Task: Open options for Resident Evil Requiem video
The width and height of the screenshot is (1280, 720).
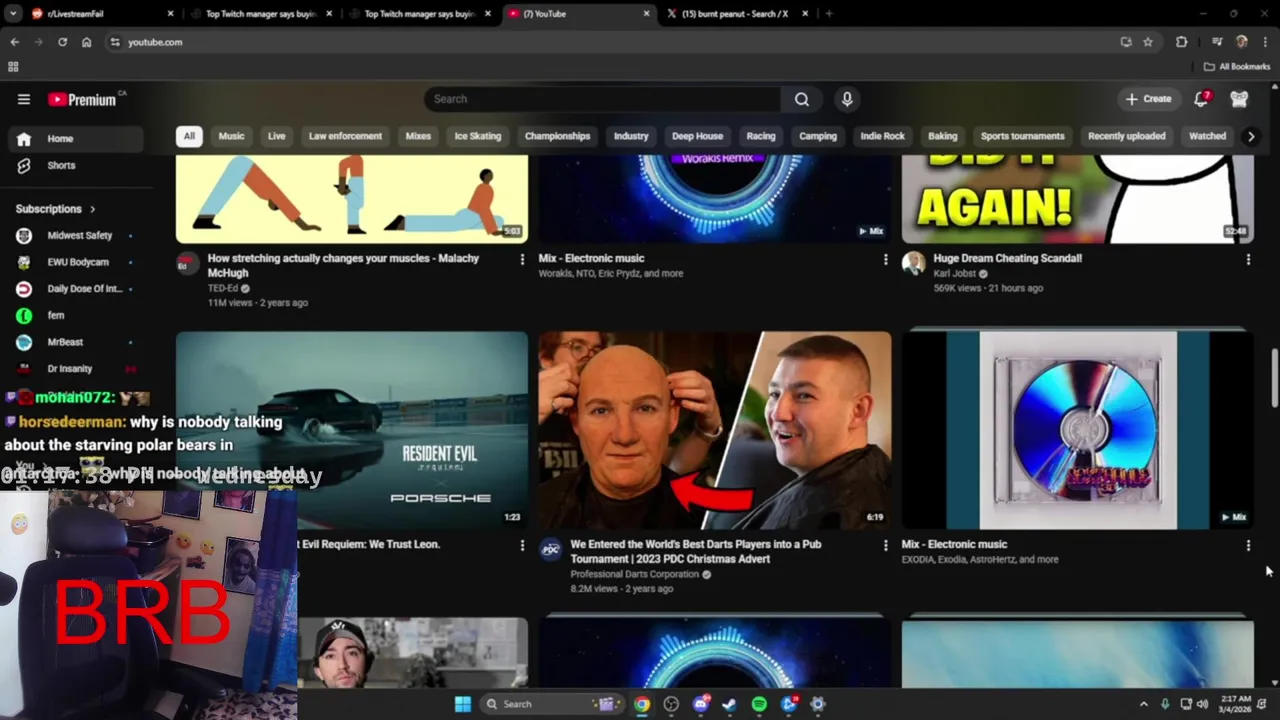Action: click(x=521, y=545)
